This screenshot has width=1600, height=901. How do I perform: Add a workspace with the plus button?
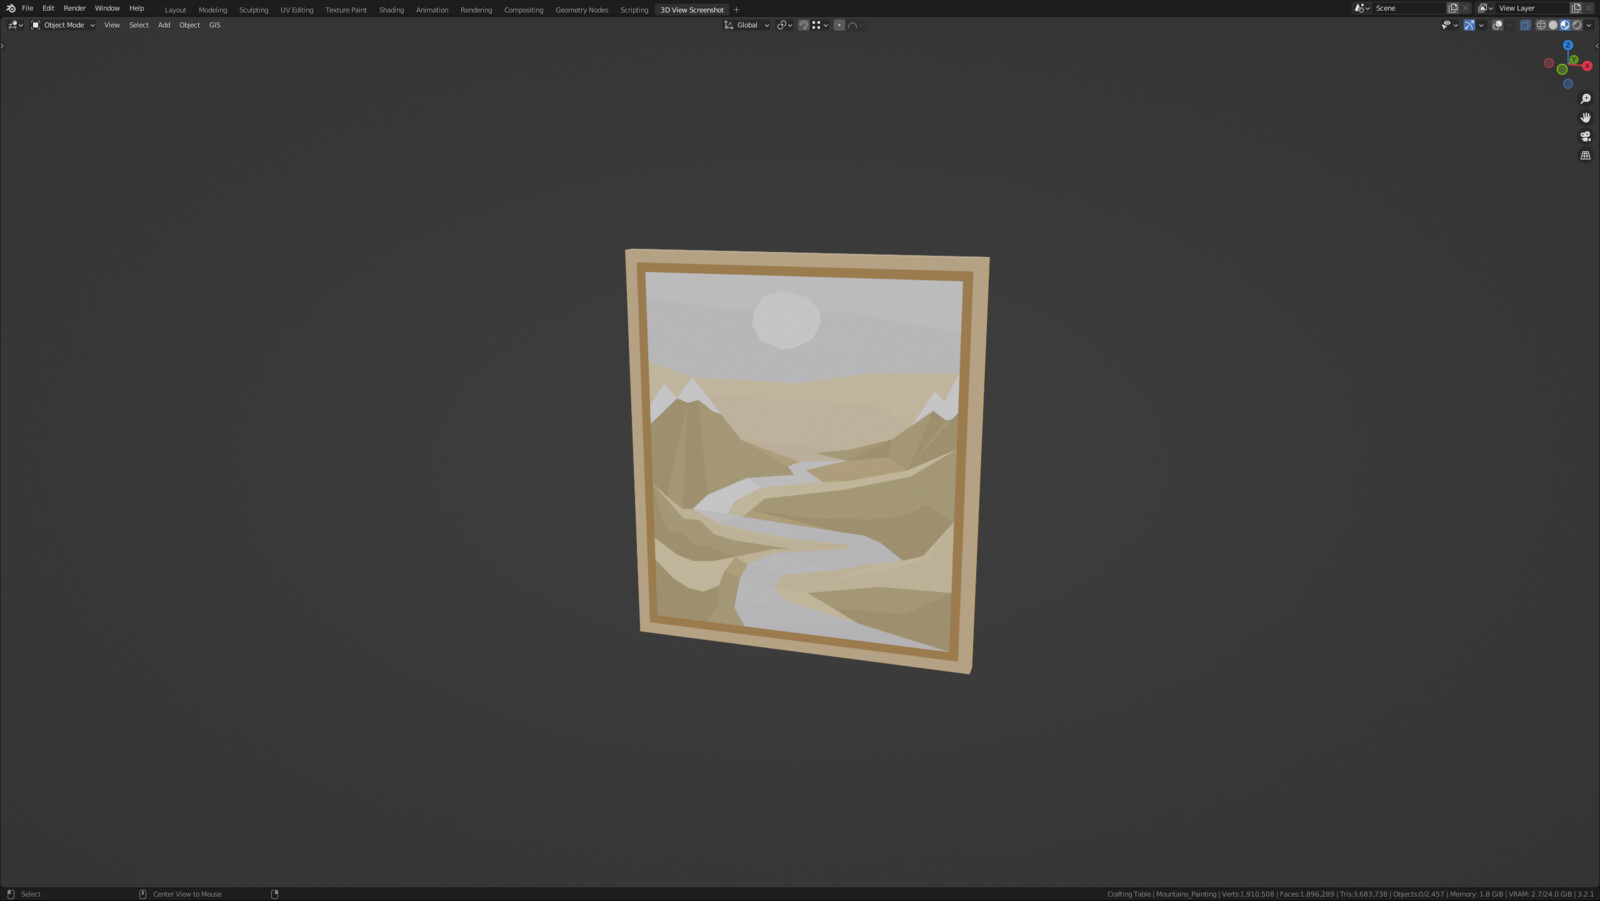pyautogui.click(x=737, y=10)
